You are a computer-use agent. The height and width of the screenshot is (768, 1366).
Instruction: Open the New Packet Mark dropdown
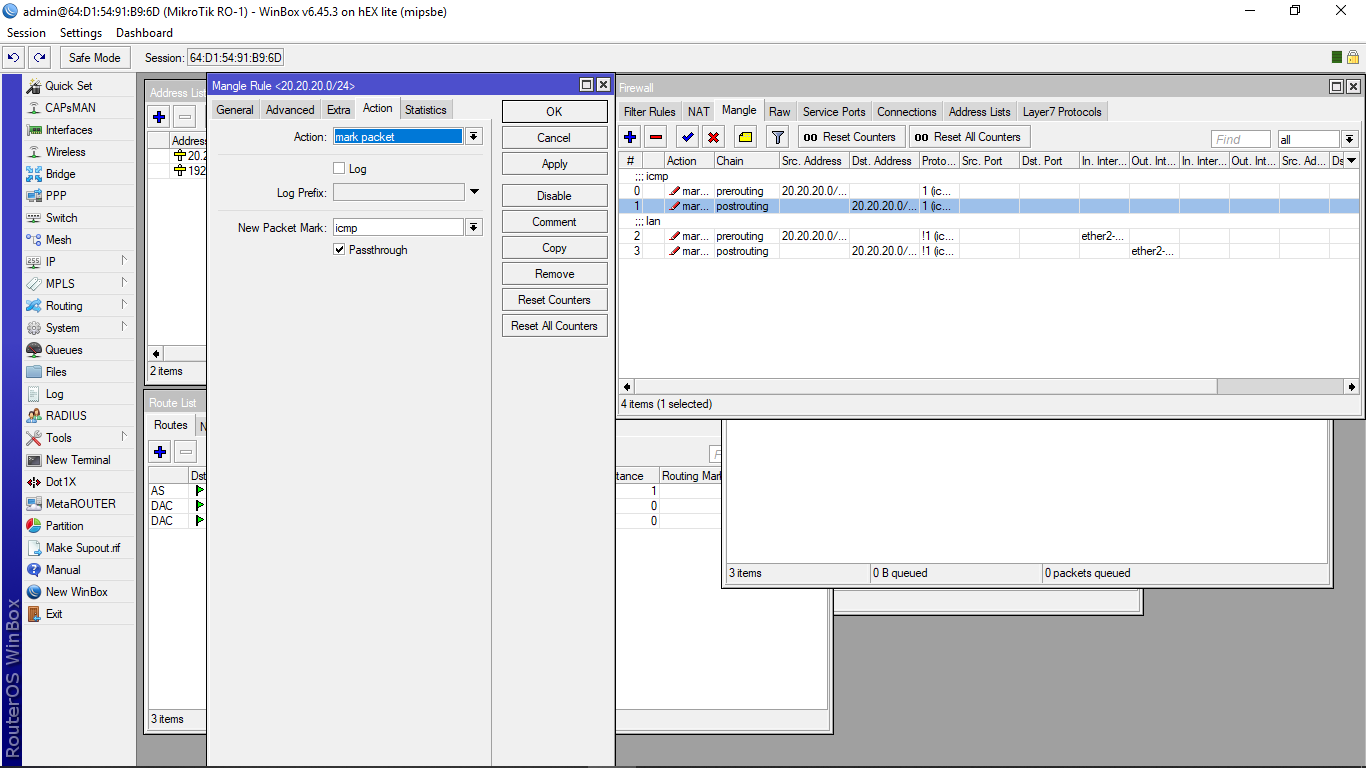tap(474, 228)
